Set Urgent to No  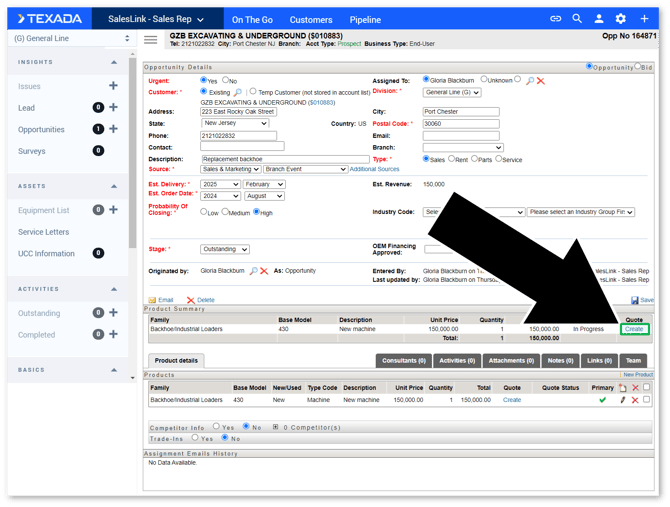pos(227,80)
